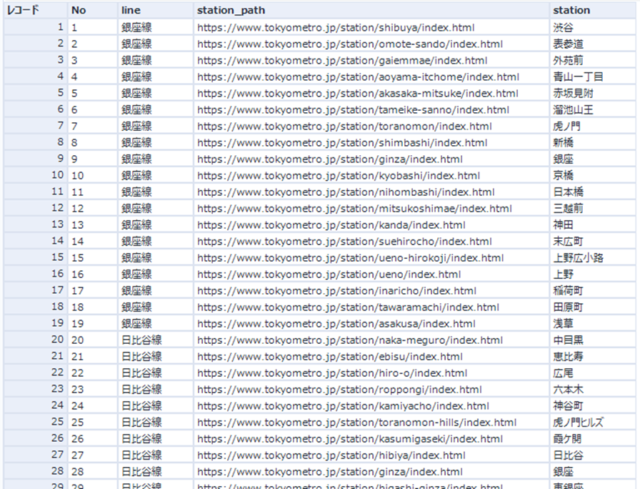The image size is (640, 489).
Task: Click the station cell '浅草'
Action: coord(593,324)
